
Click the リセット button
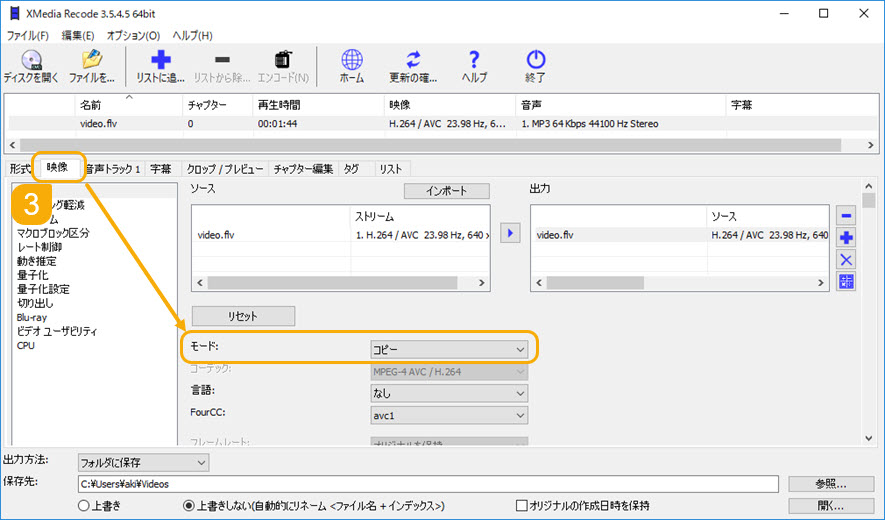tap(243, 316)
